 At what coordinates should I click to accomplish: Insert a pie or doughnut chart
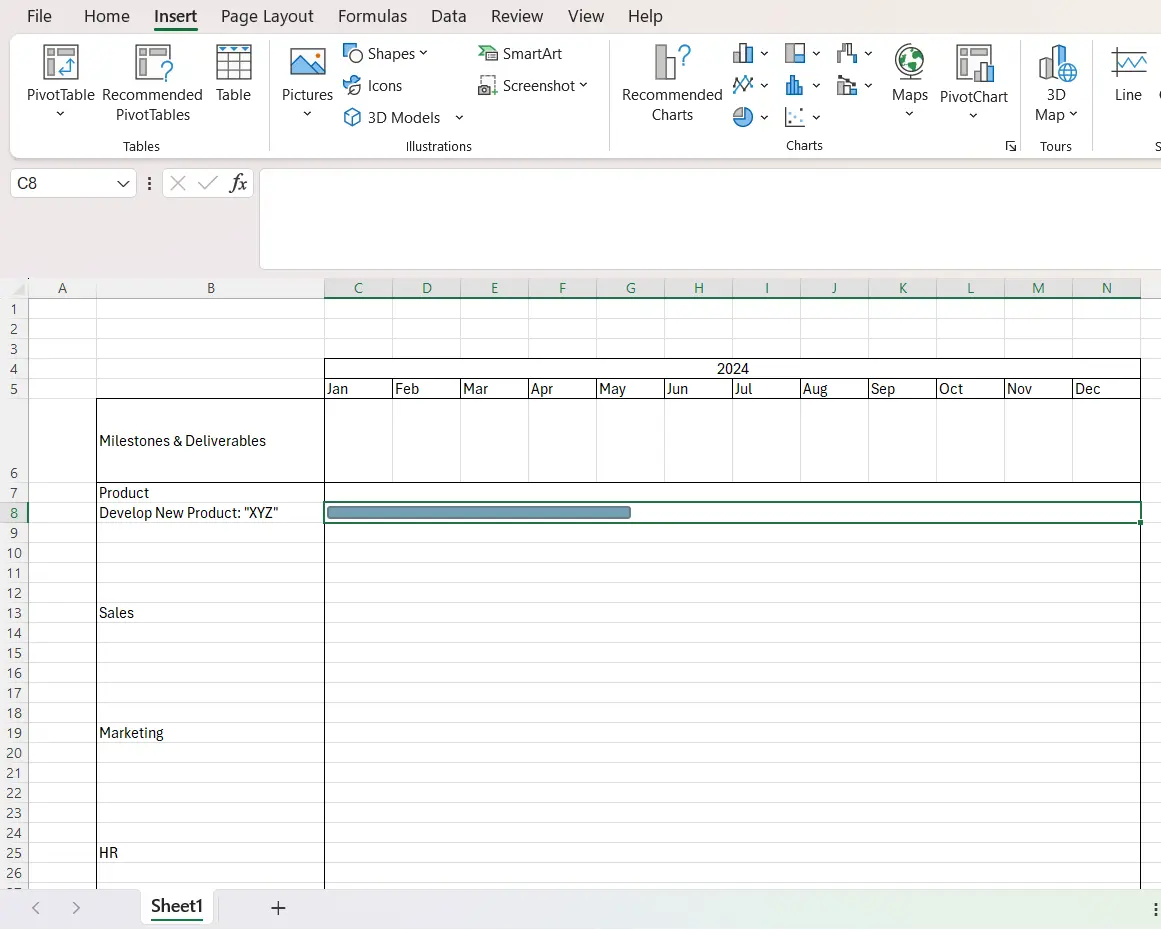[743, 117]
